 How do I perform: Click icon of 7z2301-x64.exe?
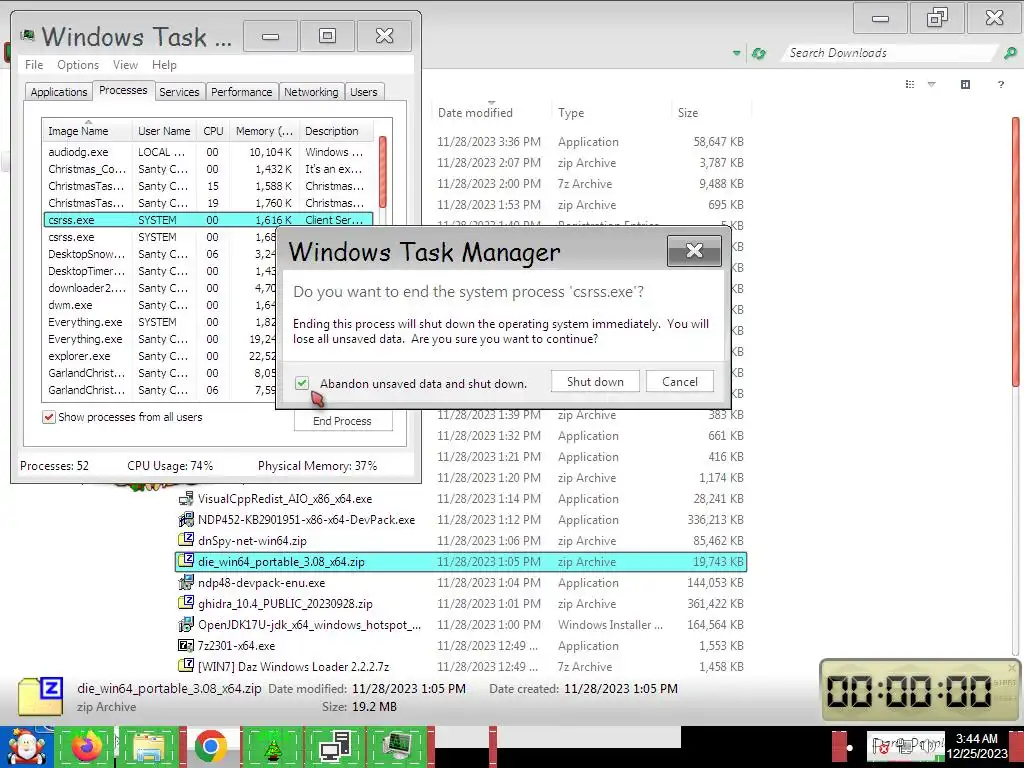tap(186, 645)
